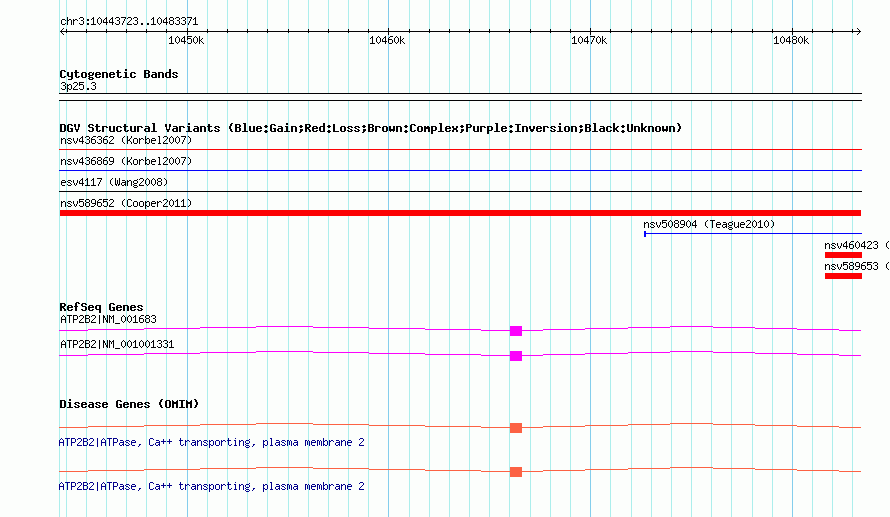
Task: Select variant nsv589652 (Cooper2011) label
Action: click(126, 203)
